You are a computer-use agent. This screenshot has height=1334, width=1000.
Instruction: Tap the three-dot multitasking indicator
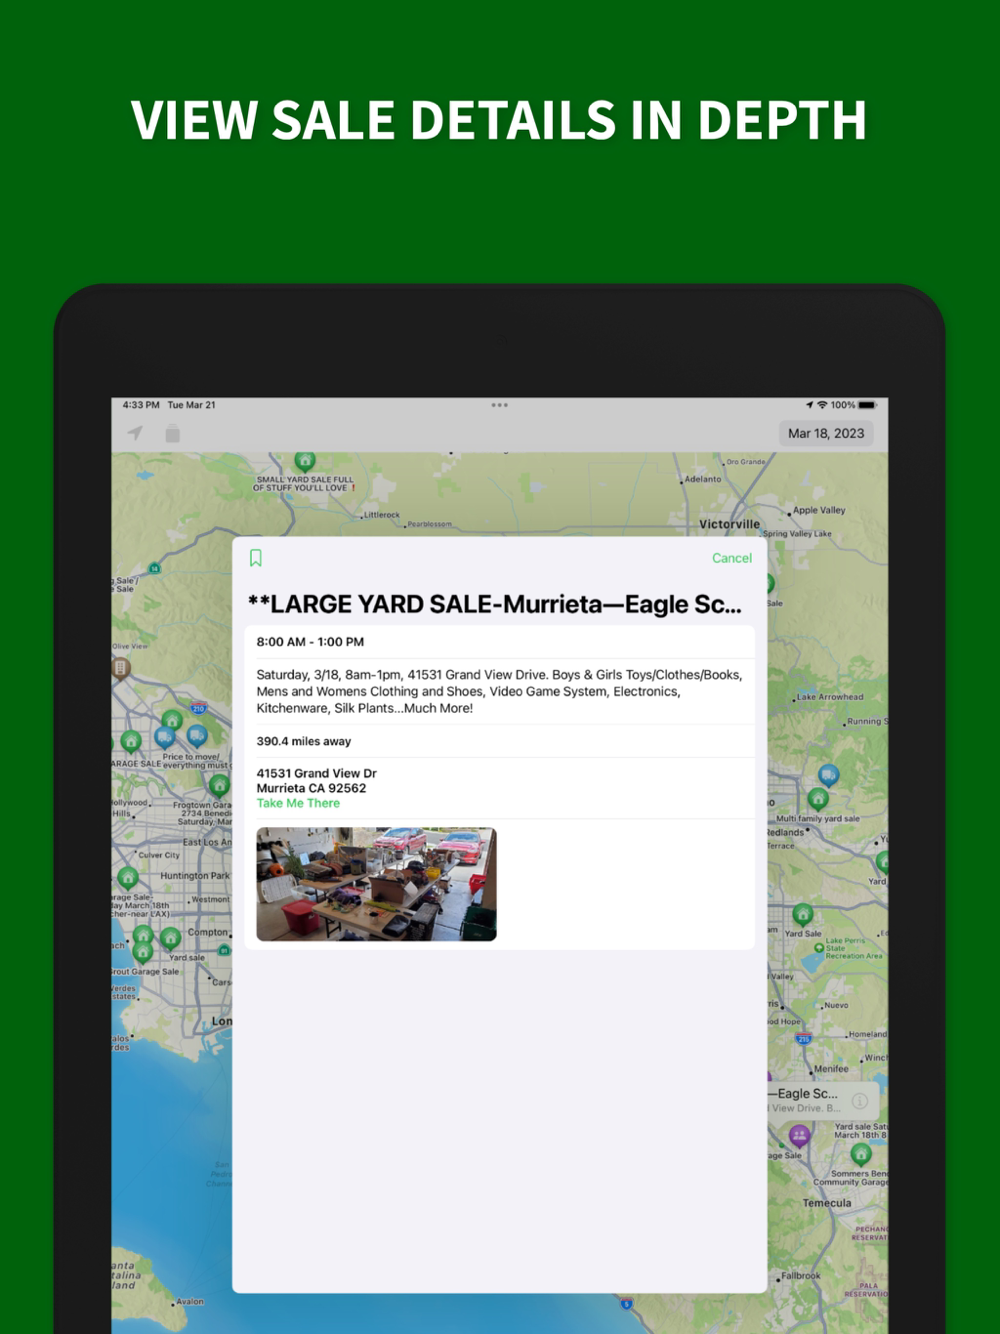point(500,405)
